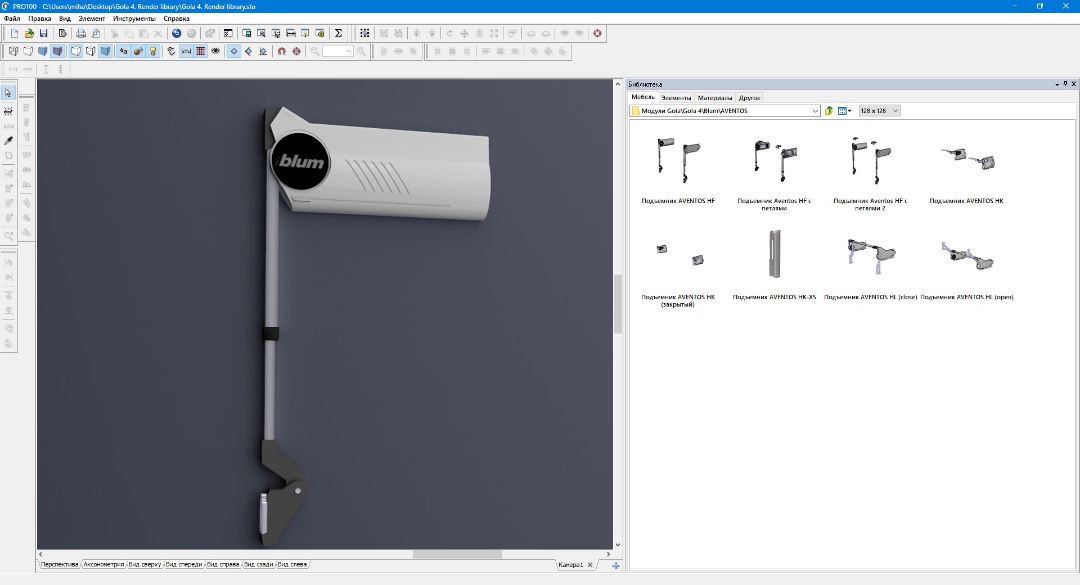This screenshot has height=585, width=1080.
Task: Switch to Вид справа view tab
Action: (223, 564)
